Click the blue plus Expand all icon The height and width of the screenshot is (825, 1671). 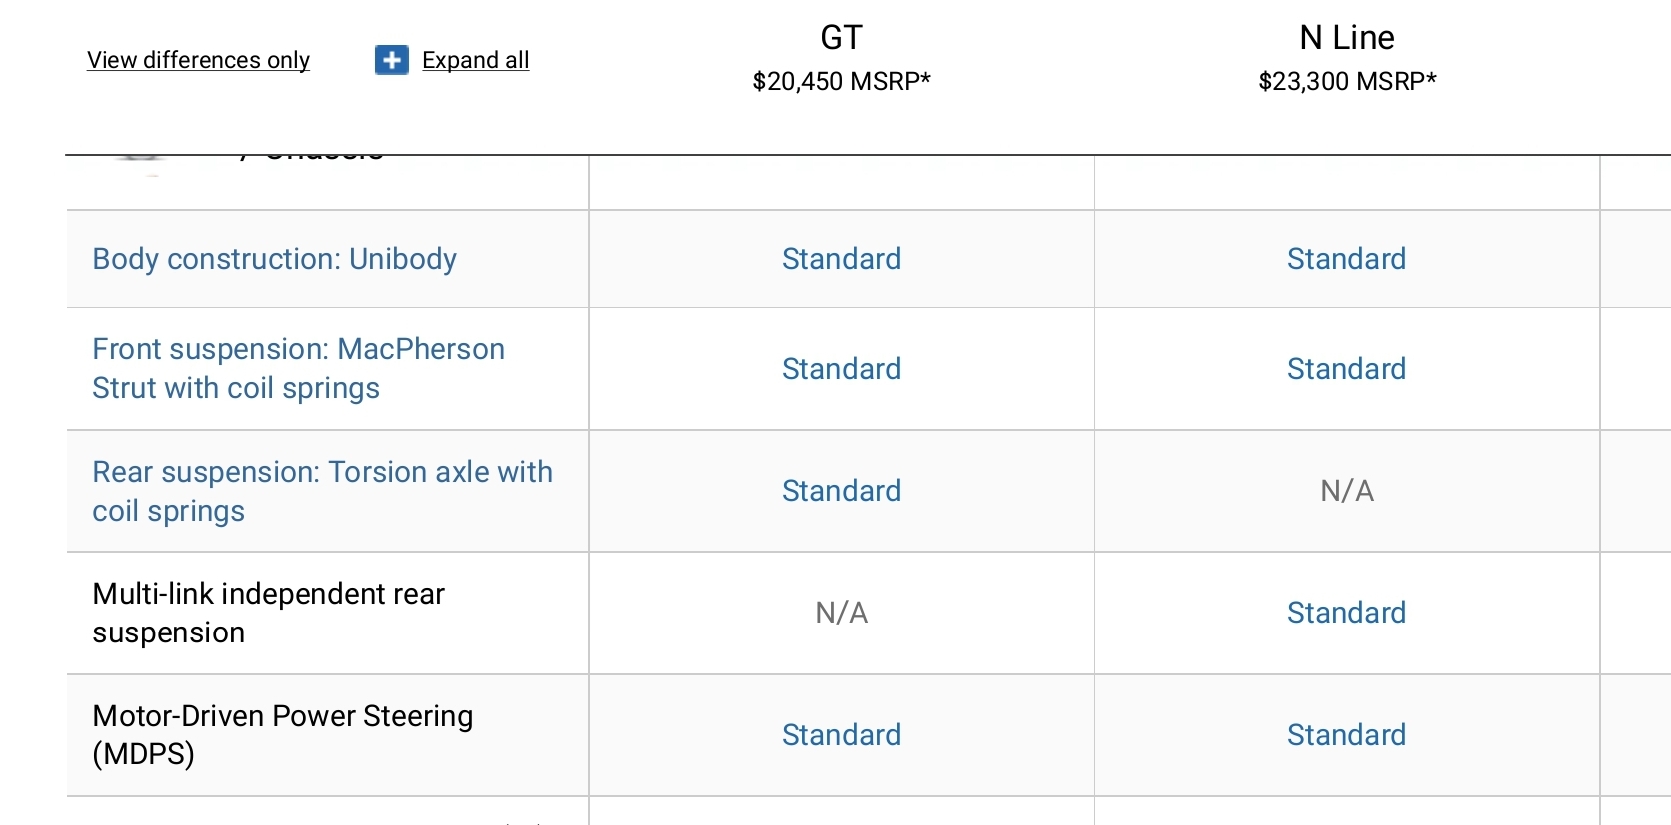point(391,60)
